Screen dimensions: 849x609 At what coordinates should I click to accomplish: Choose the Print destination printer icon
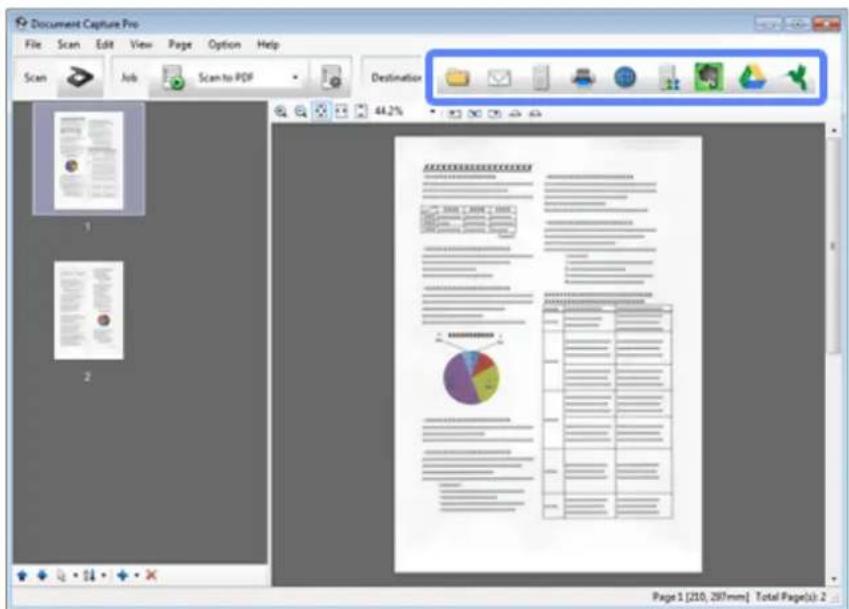point(583,78)
